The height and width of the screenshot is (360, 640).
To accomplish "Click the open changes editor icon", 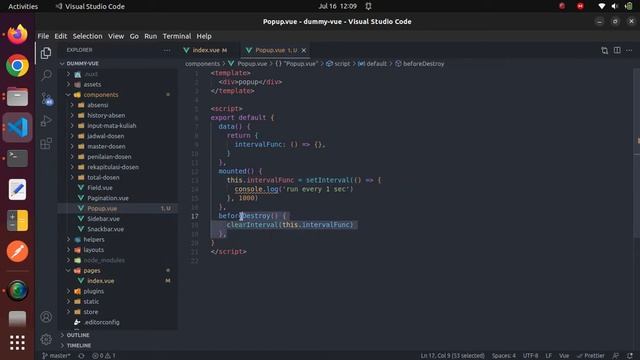I will pyautogui.click(x=604, y=50).
